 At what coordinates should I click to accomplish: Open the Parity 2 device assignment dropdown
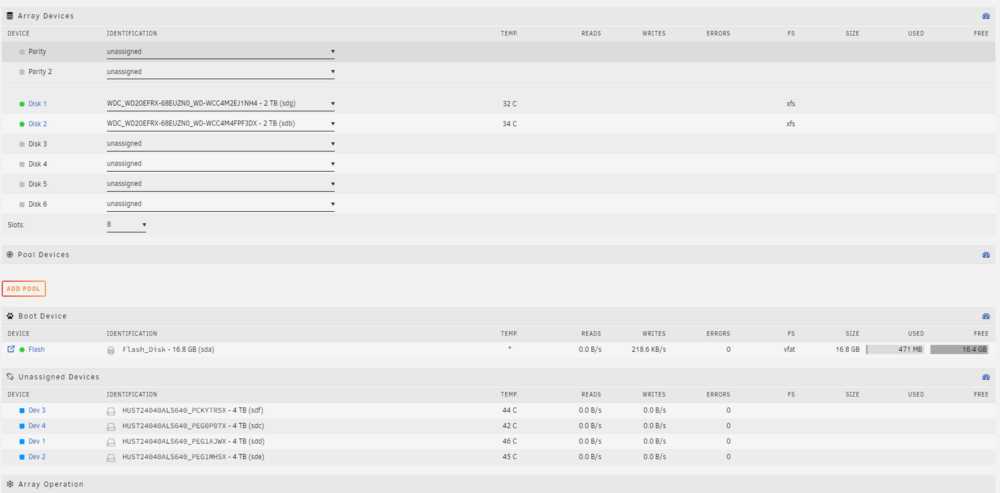pos(221,72)
